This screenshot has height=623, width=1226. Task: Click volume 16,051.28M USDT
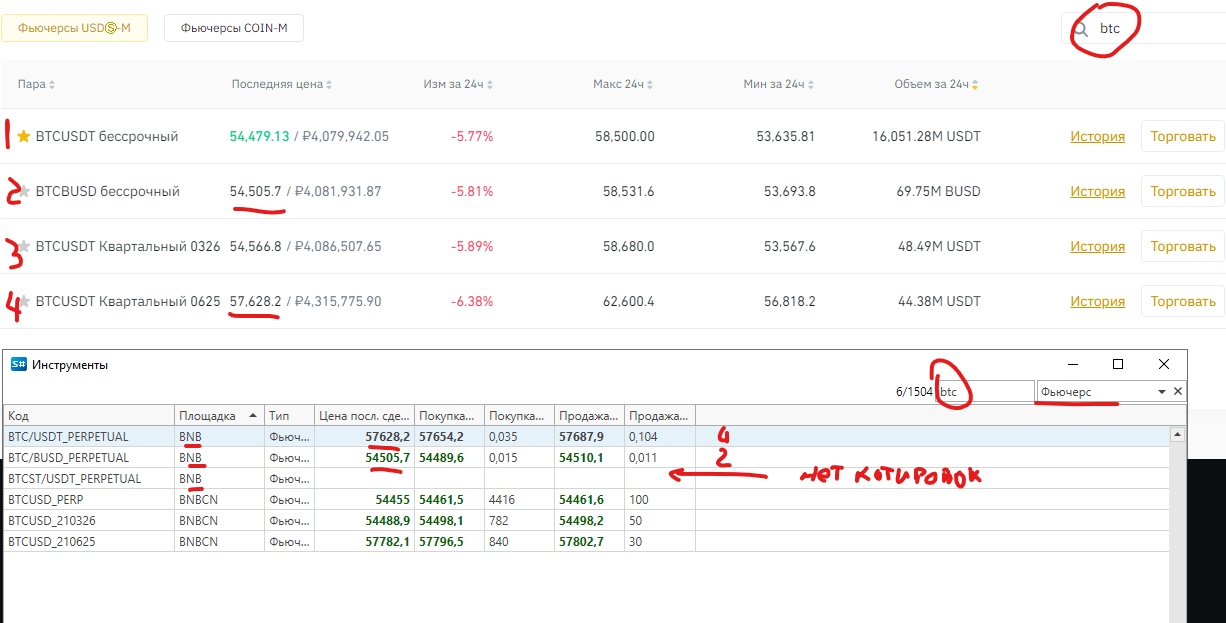pos(926,136)
